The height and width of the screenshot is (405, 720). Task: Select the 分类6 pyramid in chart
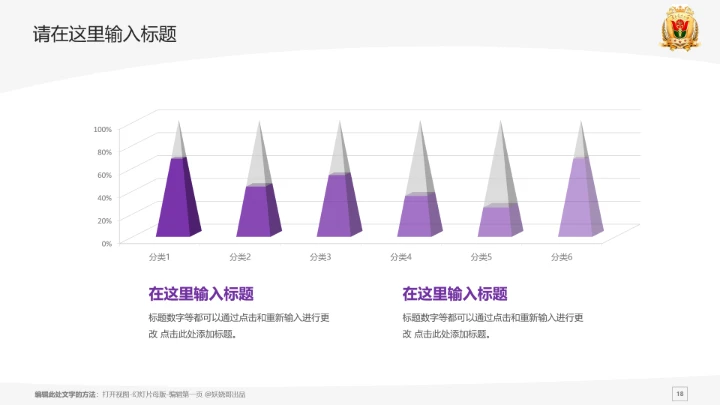(x=581, y=180)
